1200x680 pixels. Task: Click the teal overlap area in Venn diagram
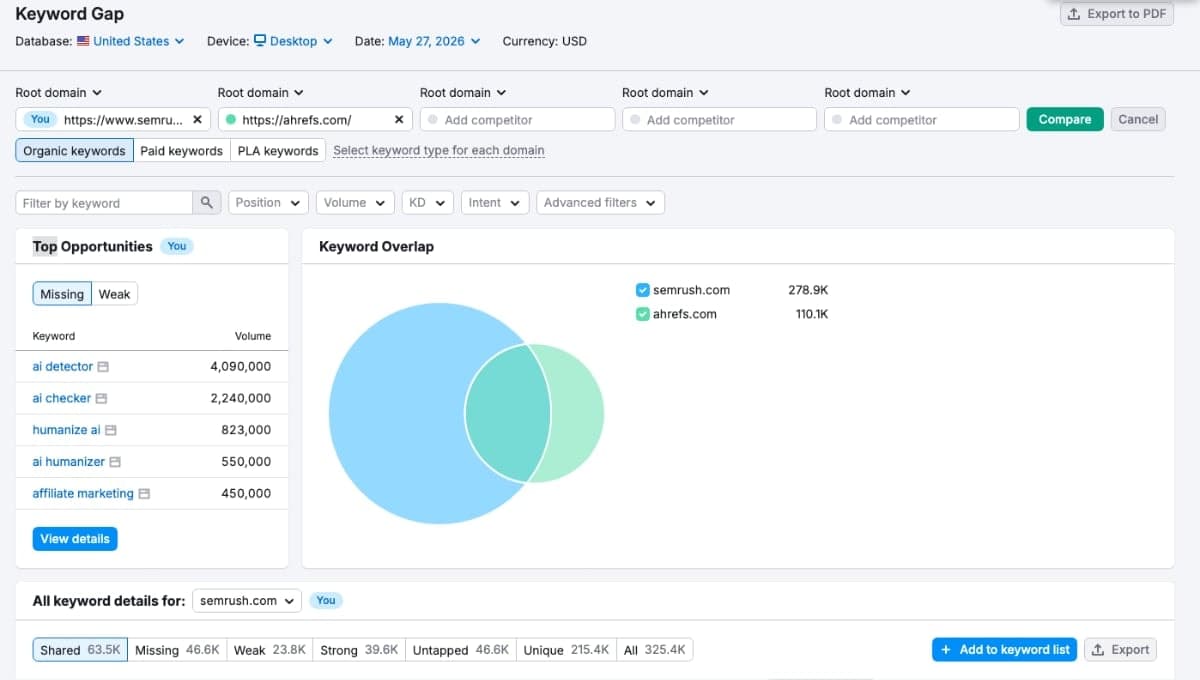[x=507, y=413]
